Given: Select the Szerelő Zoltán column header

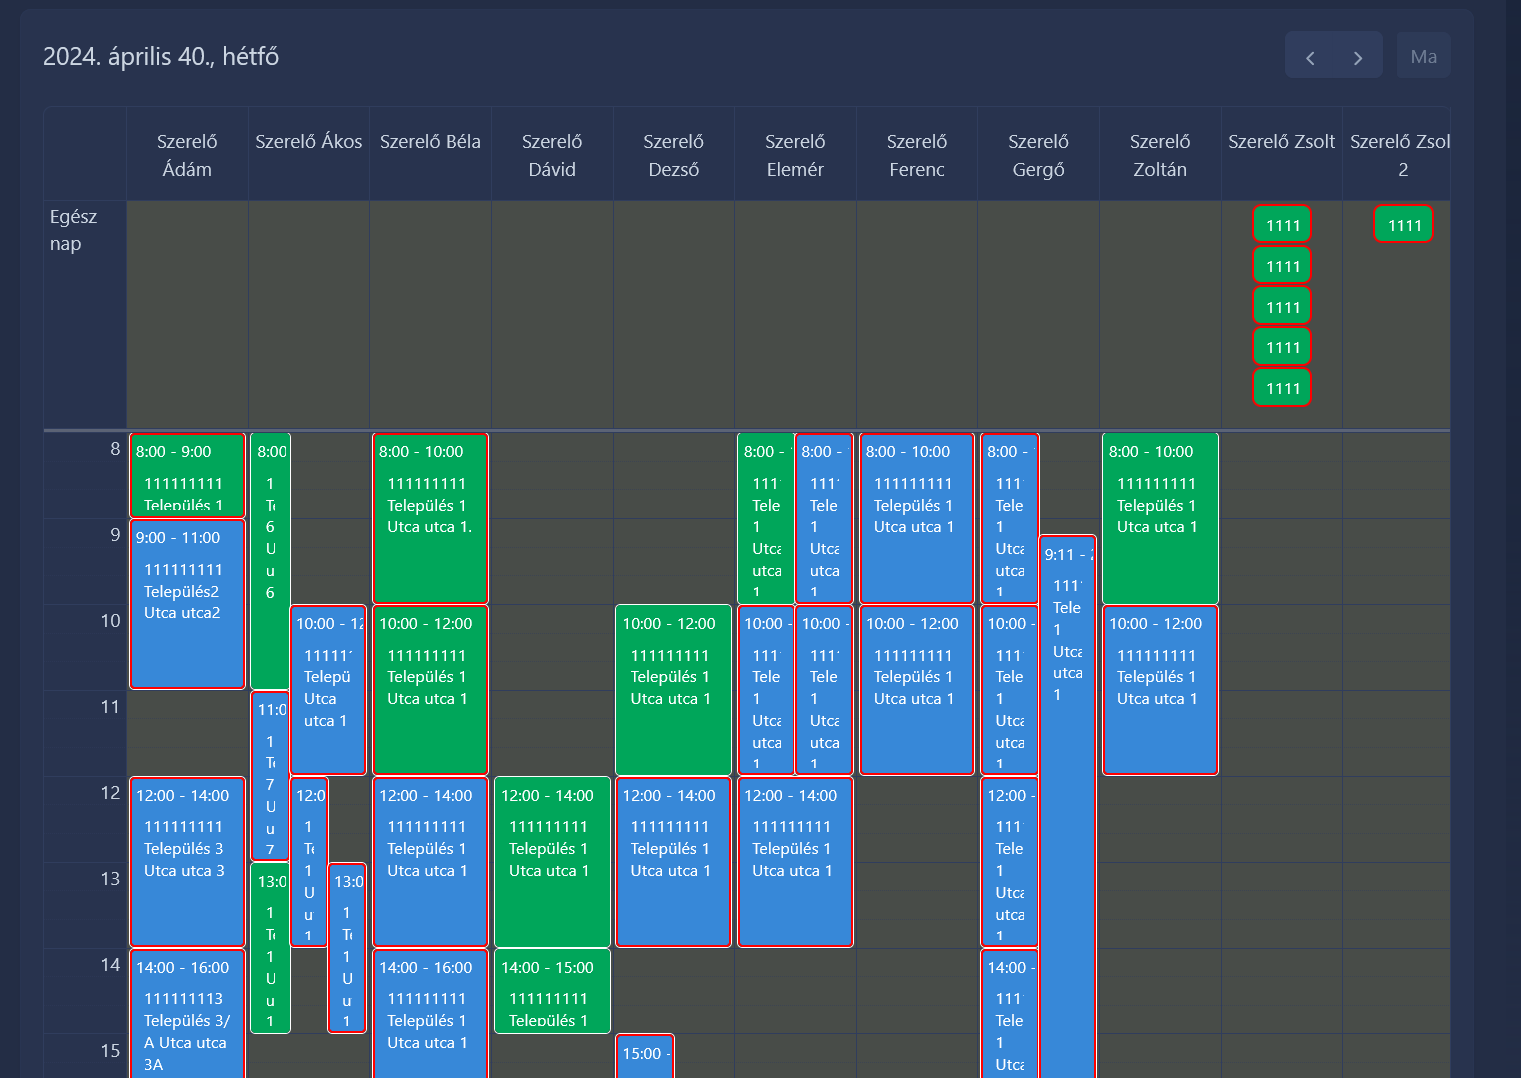Looking at the screenshot, I should tap(1160, 155).
